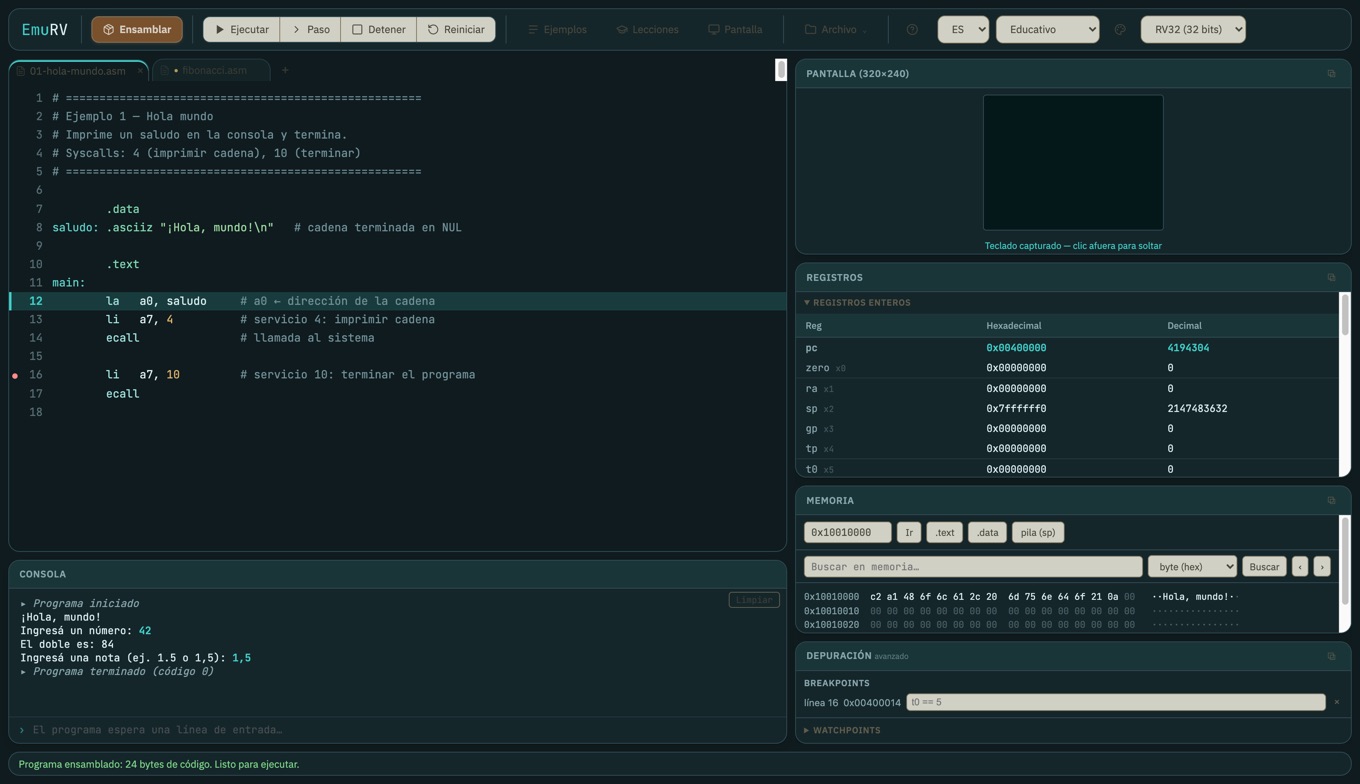Image resolution: width=1360 pixels, height=784 pixels.
Task: Jump to the .data memory section
Action: (987, 533)
